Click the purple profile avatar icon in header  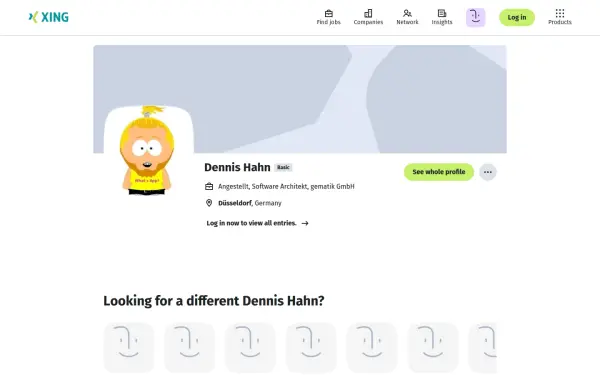(x=476, y=17)
